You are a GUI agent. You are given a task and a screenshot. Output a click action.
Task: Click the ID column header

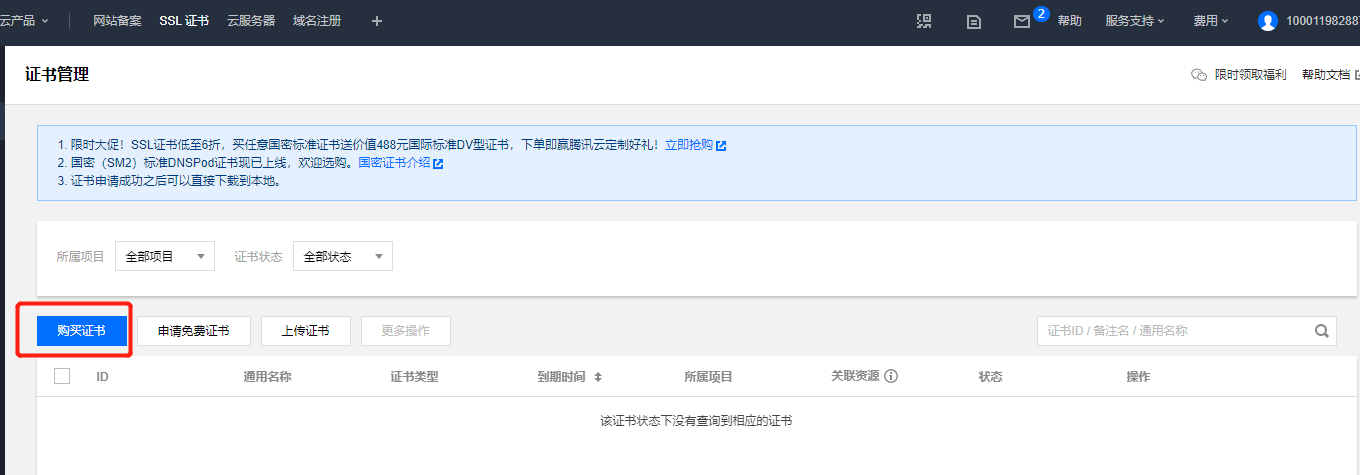click(x=102, y=377)
